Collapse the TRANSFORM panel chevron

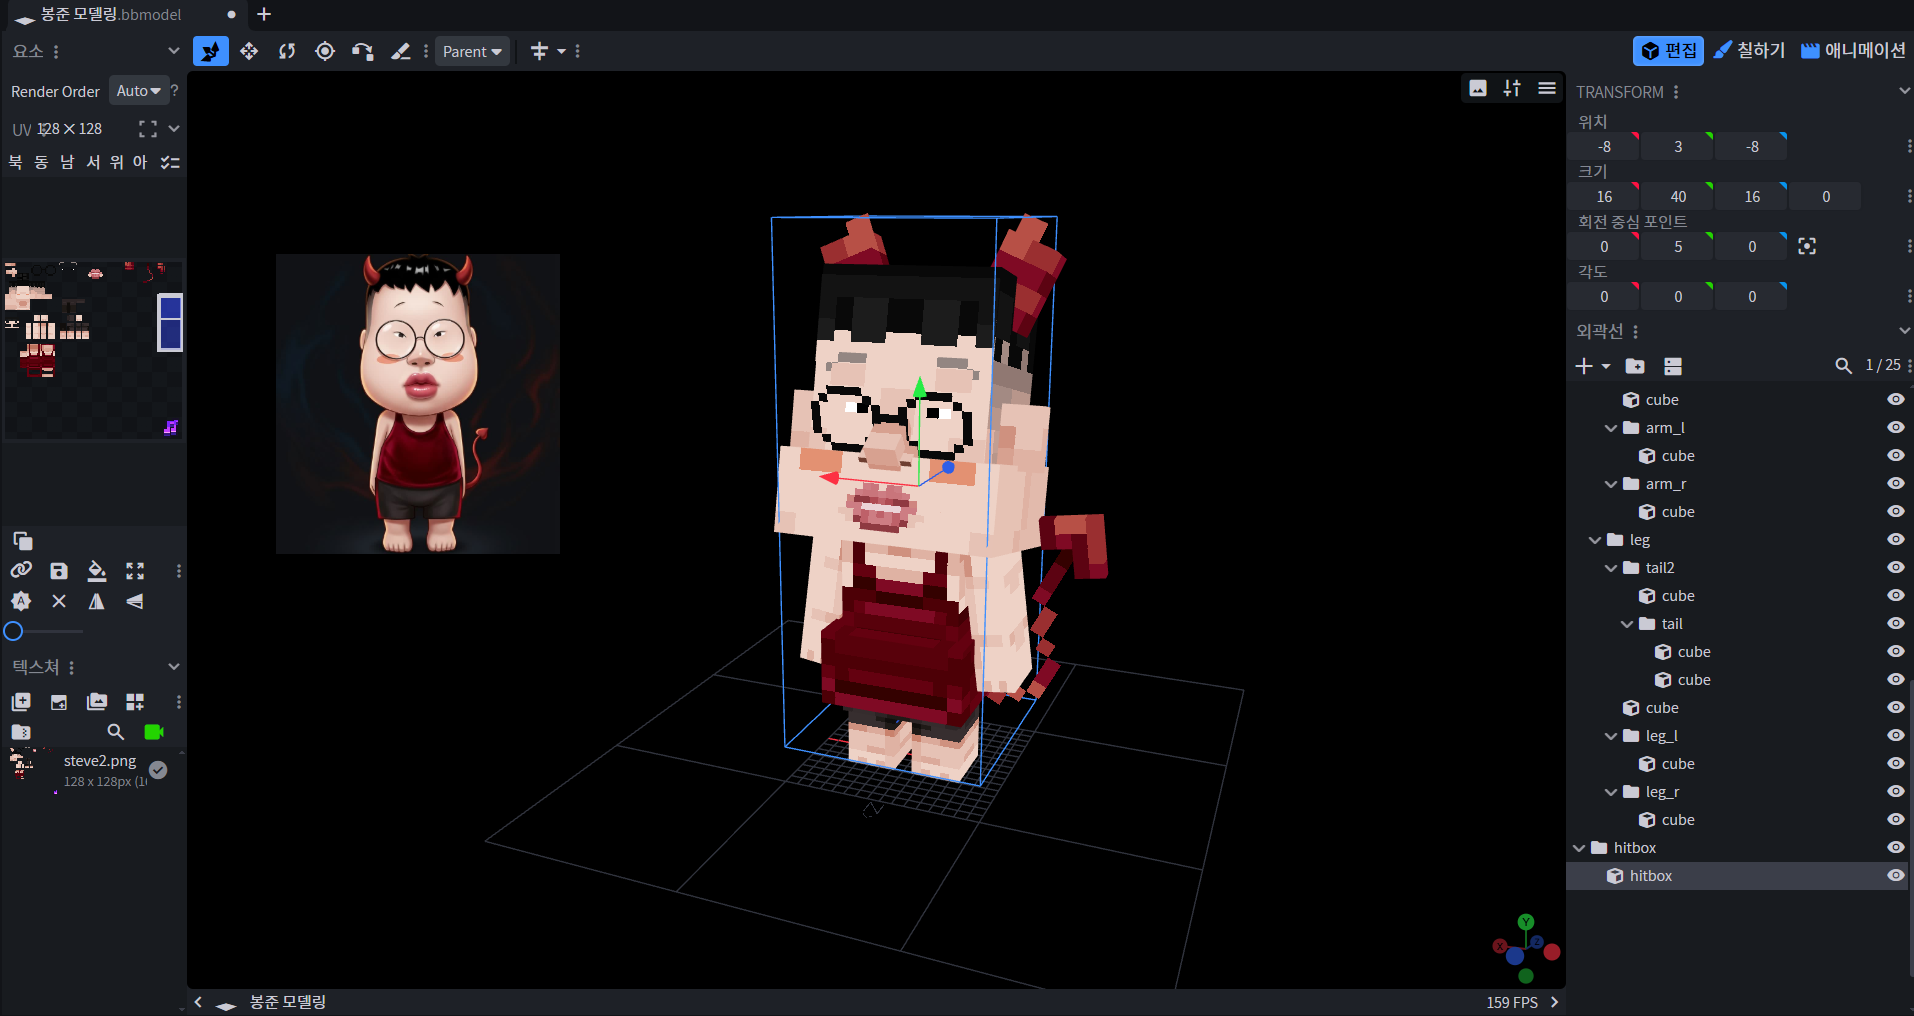(1904, 91)
